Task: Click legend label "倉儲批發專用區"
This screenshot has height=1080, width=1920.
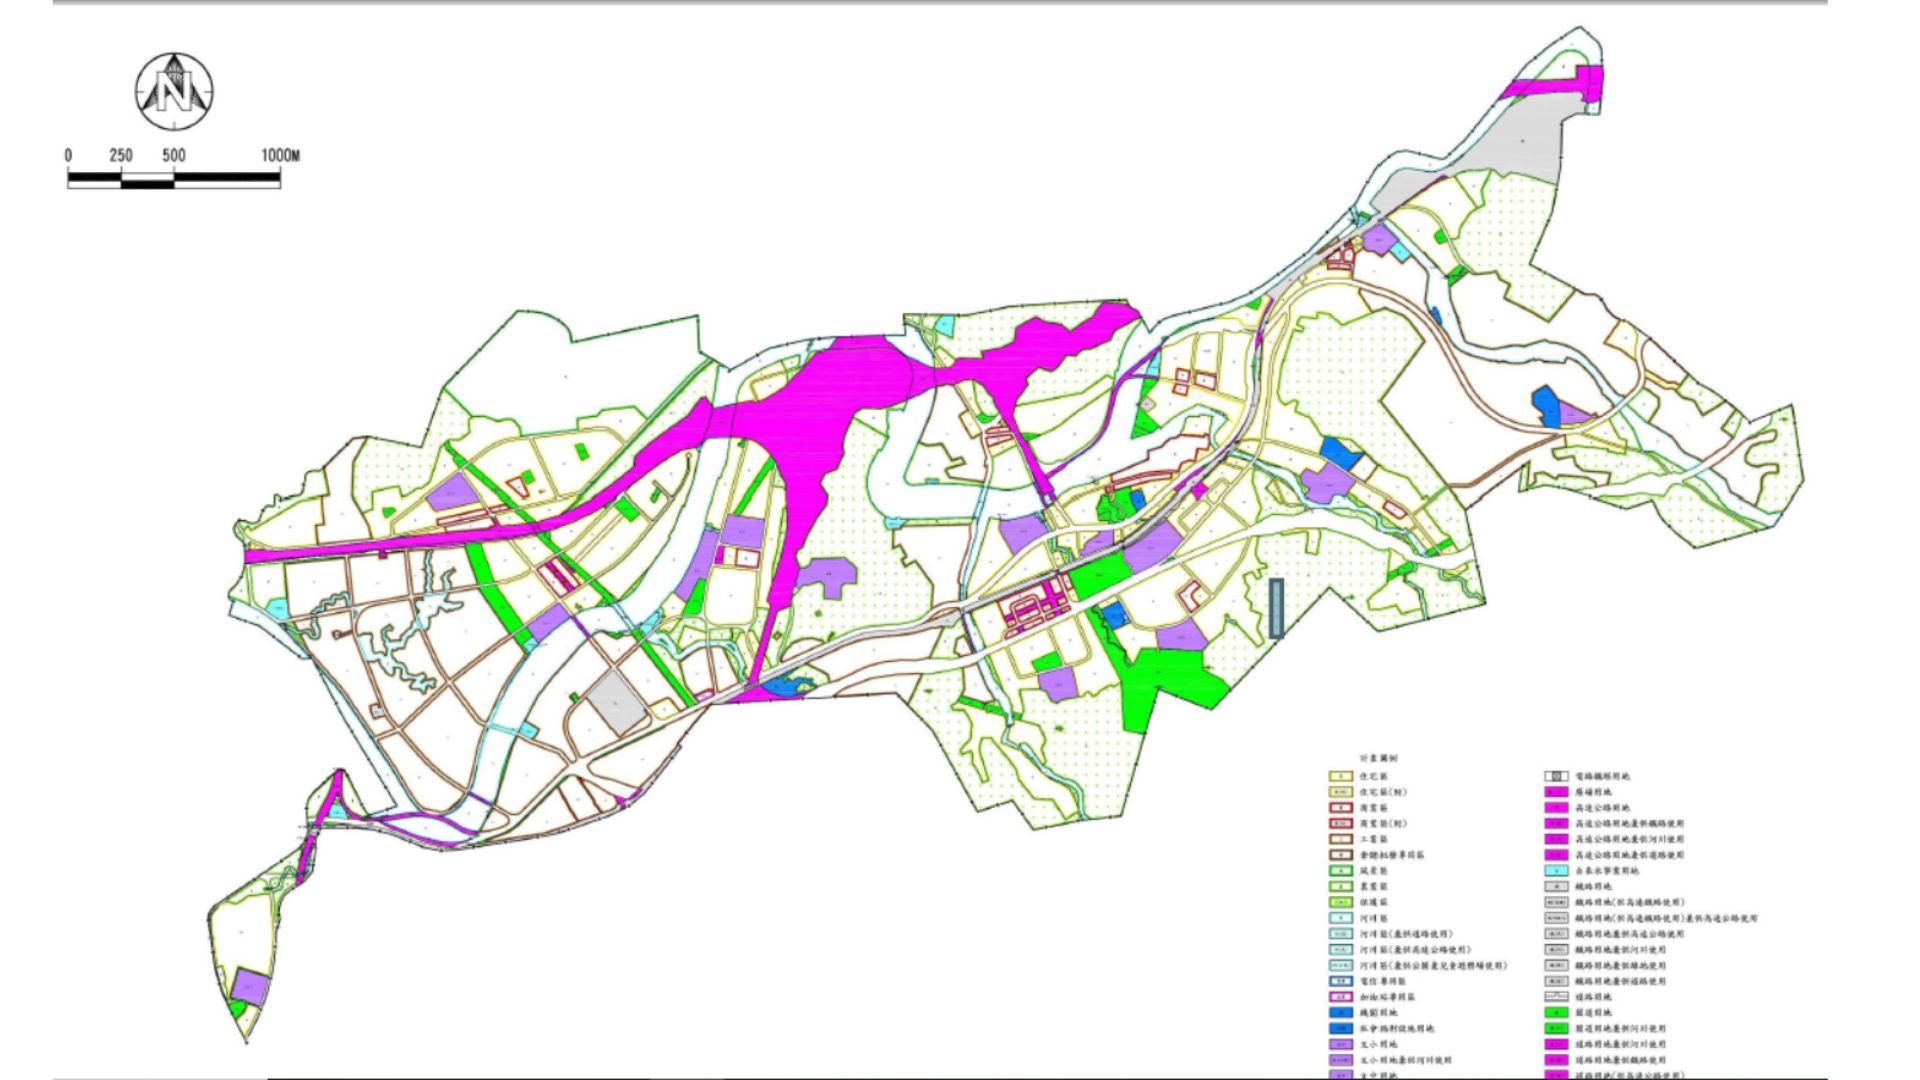Action: tap(1392, 855)
